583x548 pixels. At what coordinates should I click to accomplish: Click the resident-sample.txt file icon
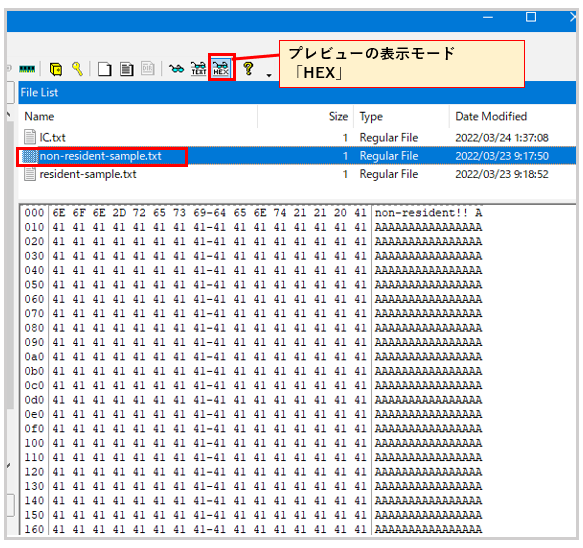[30, 174]
